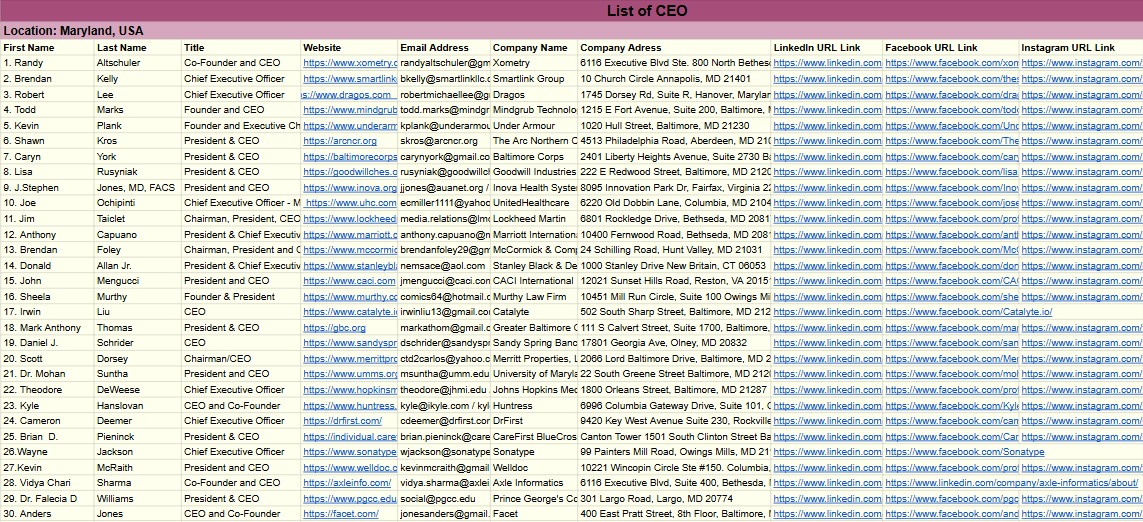Image resolution: width=1143 pixels, height=522 pixels.
Task: Open Axle Informatics LinkedIn company about link
Action: tap(1011, 483)
